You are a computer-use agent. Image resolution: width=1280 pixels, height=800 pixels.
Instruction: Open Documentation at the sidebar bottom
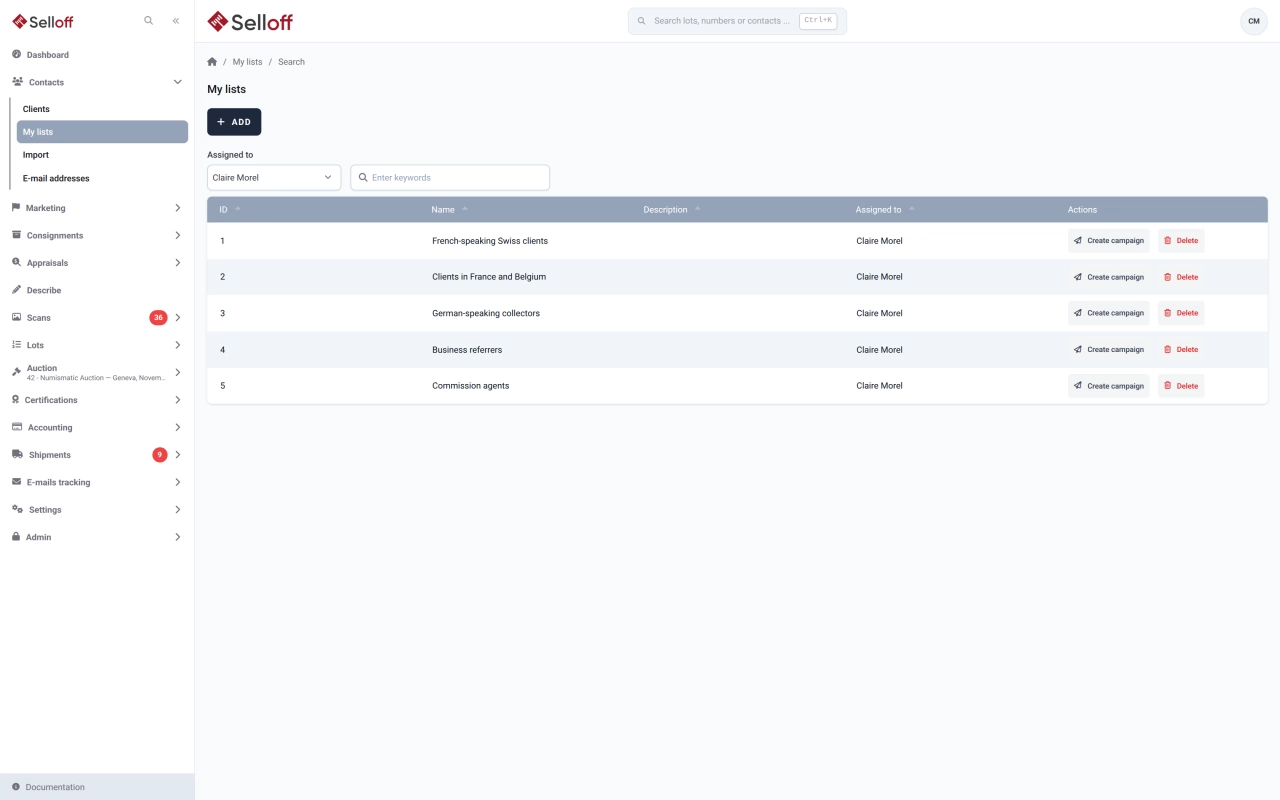tap(97, 787)
